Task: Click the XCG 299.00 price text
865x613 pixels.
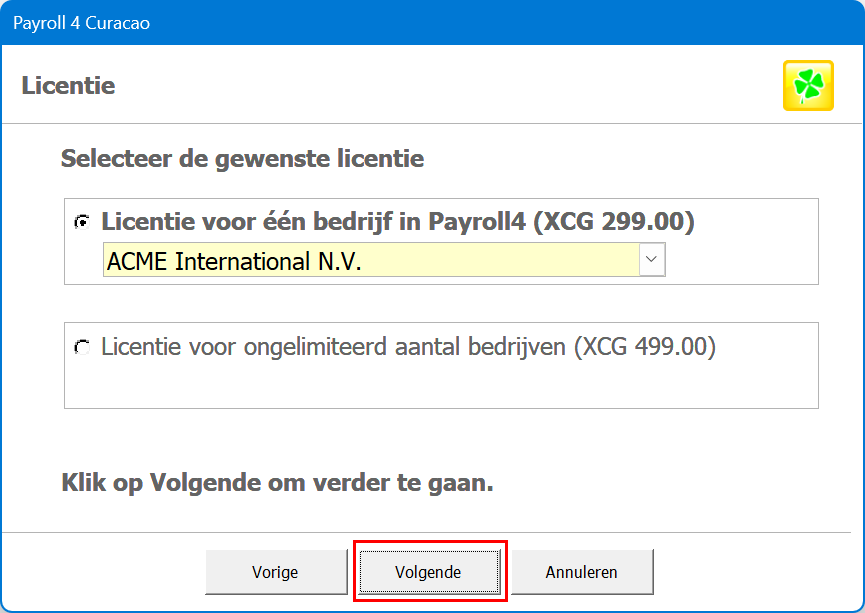Action: [613, 222]
